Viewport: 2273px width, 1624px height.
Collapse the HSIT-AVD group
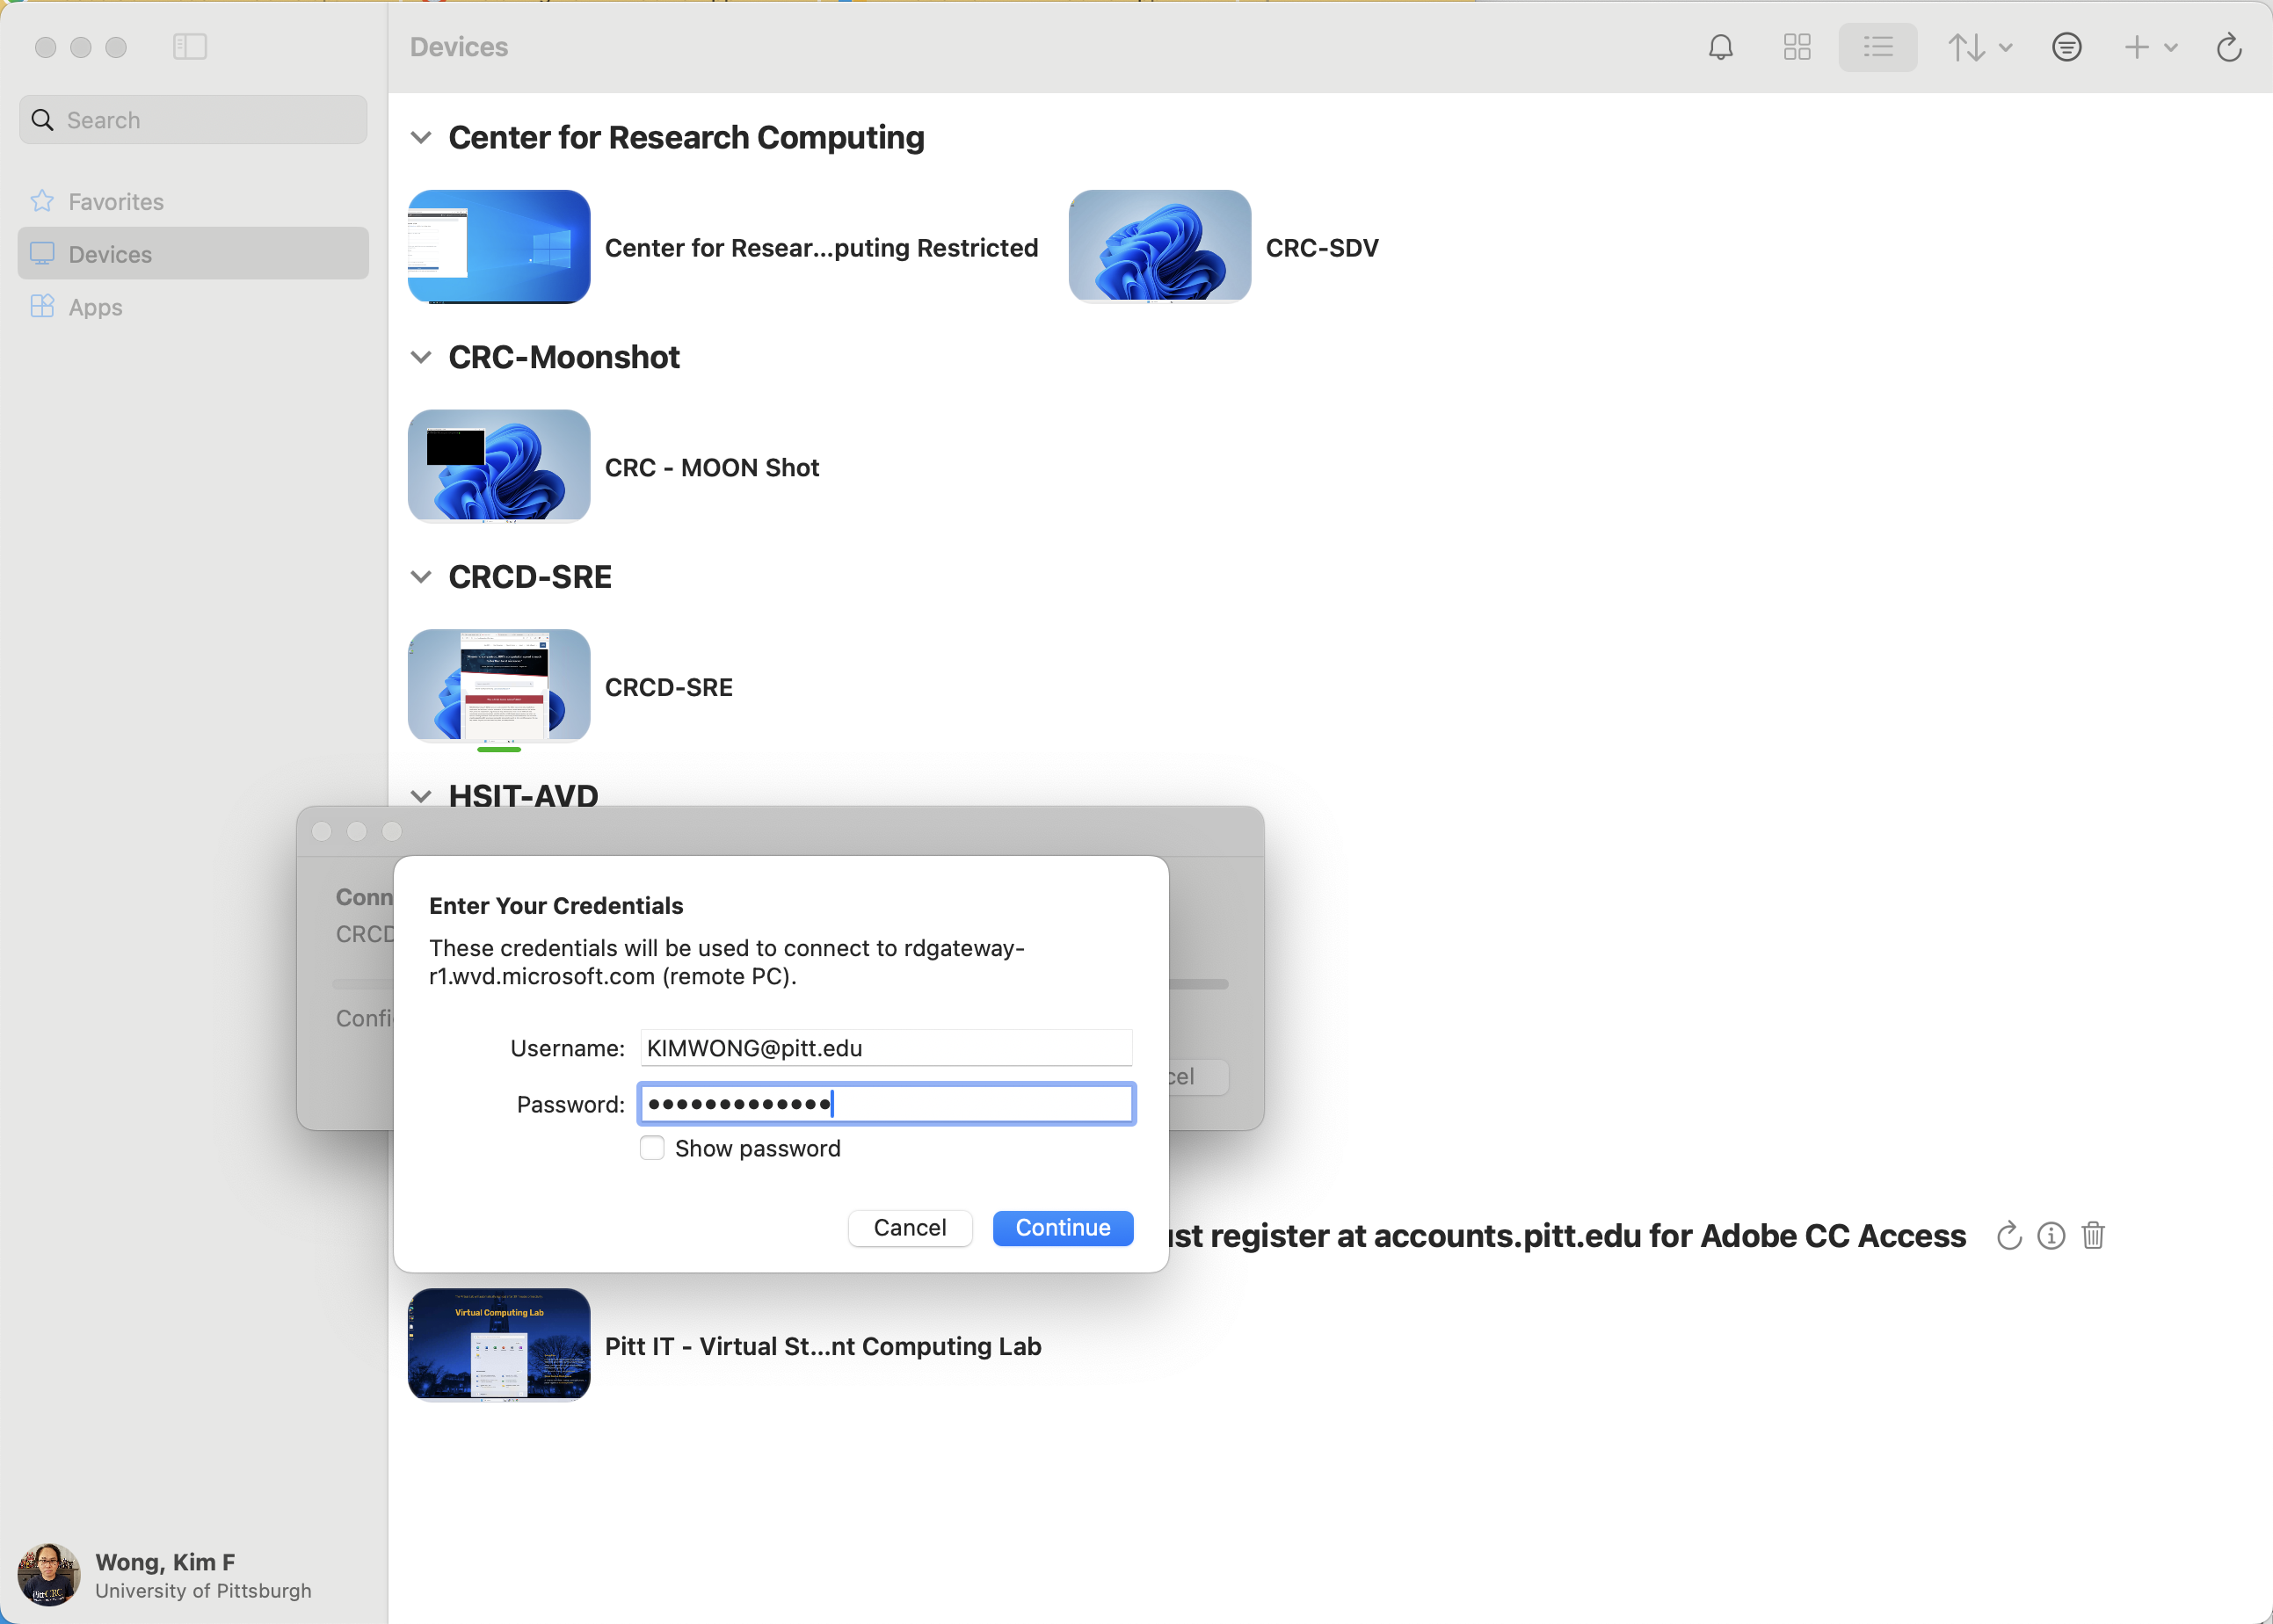[421, 796]
